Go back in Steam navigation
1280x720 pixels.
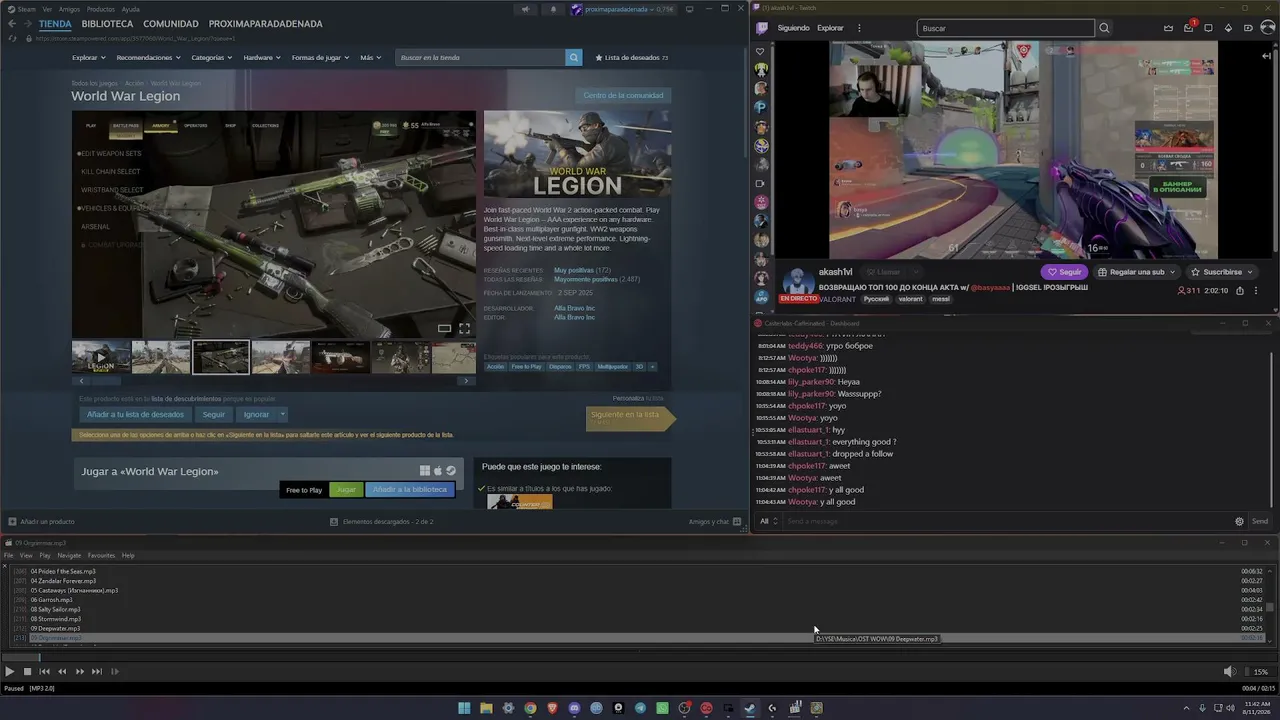(x=11, y=24)
